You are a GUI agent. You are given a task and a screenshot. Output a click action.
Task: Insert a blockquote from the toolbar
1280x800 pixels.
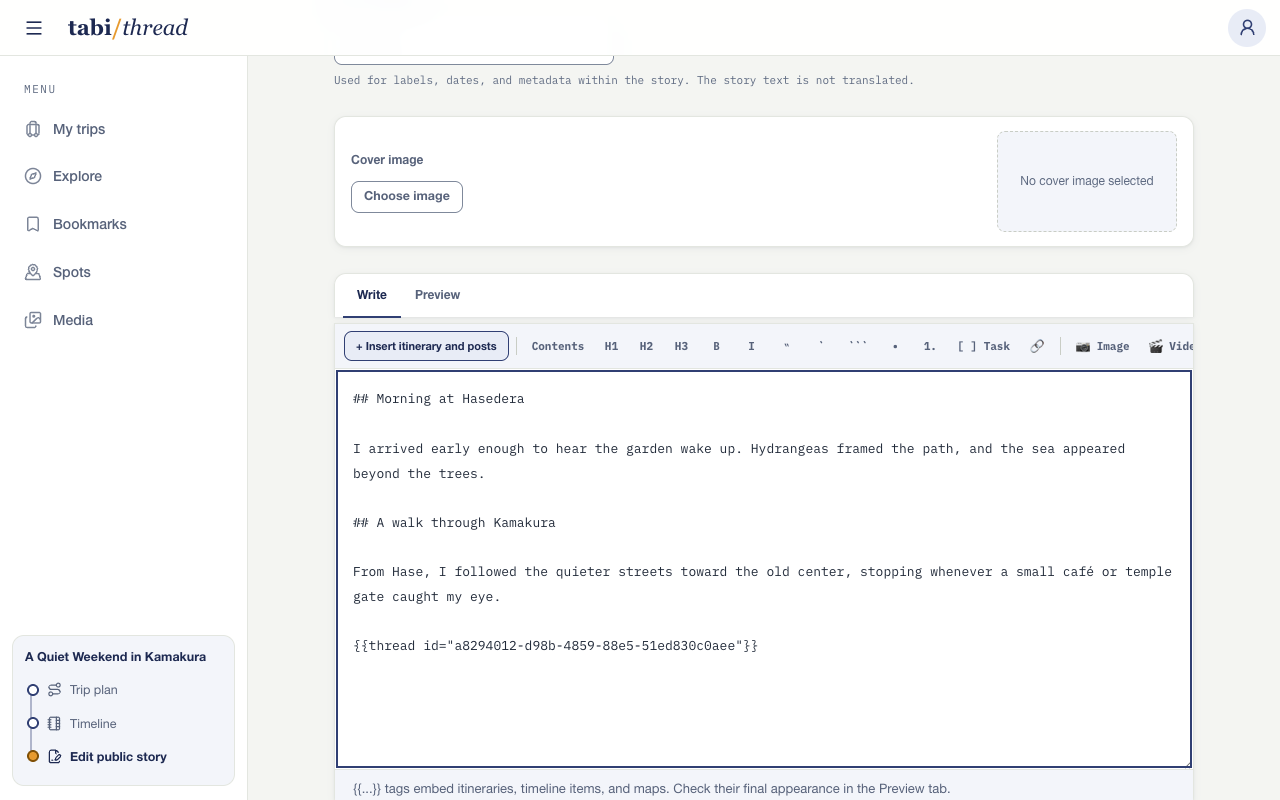tap(786, 346)
